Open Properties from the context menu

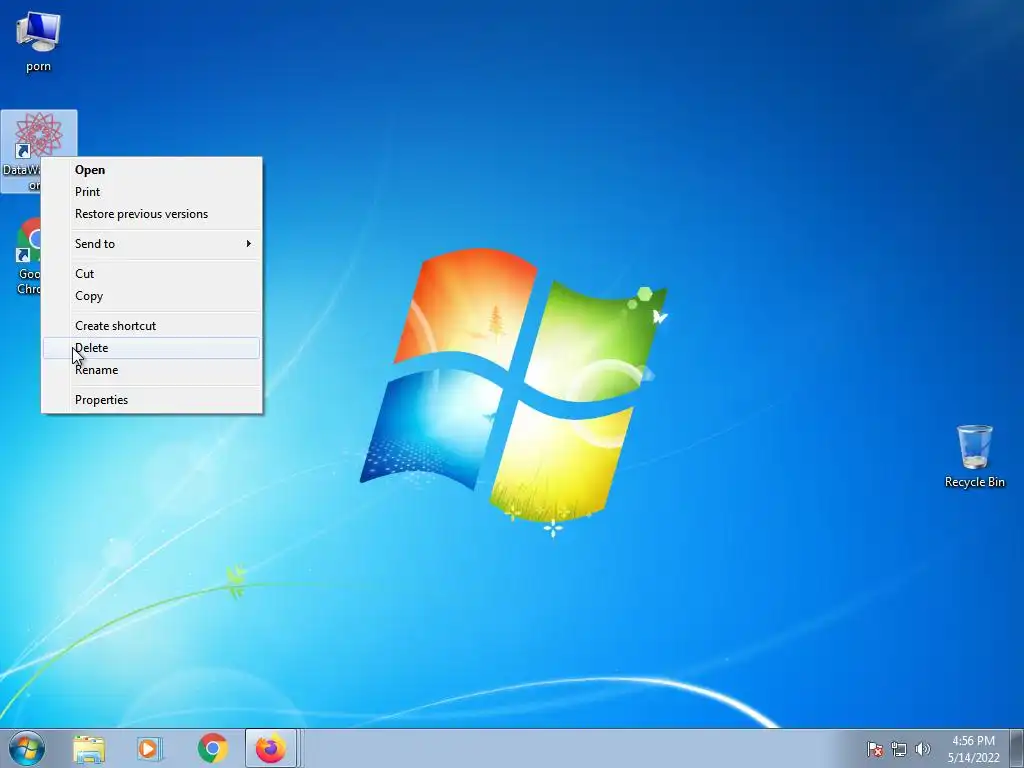[x=152, y=400]
